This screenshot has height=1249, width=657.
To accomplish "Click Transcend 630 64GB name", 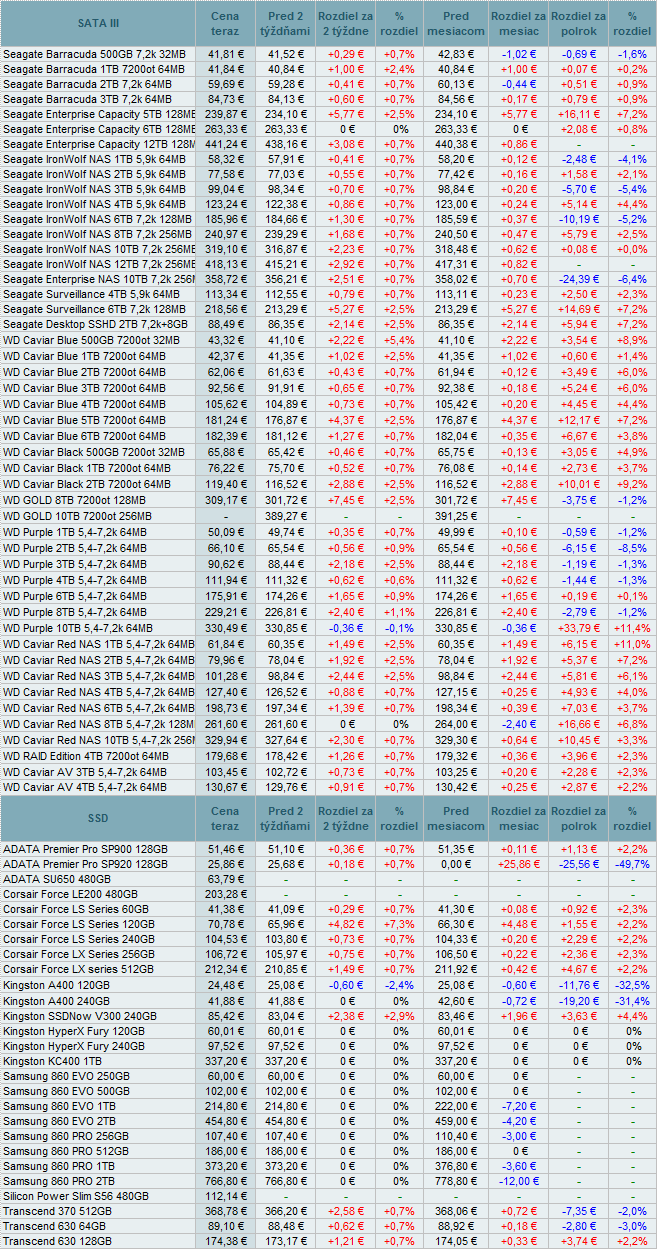I will coord(55,1226).
